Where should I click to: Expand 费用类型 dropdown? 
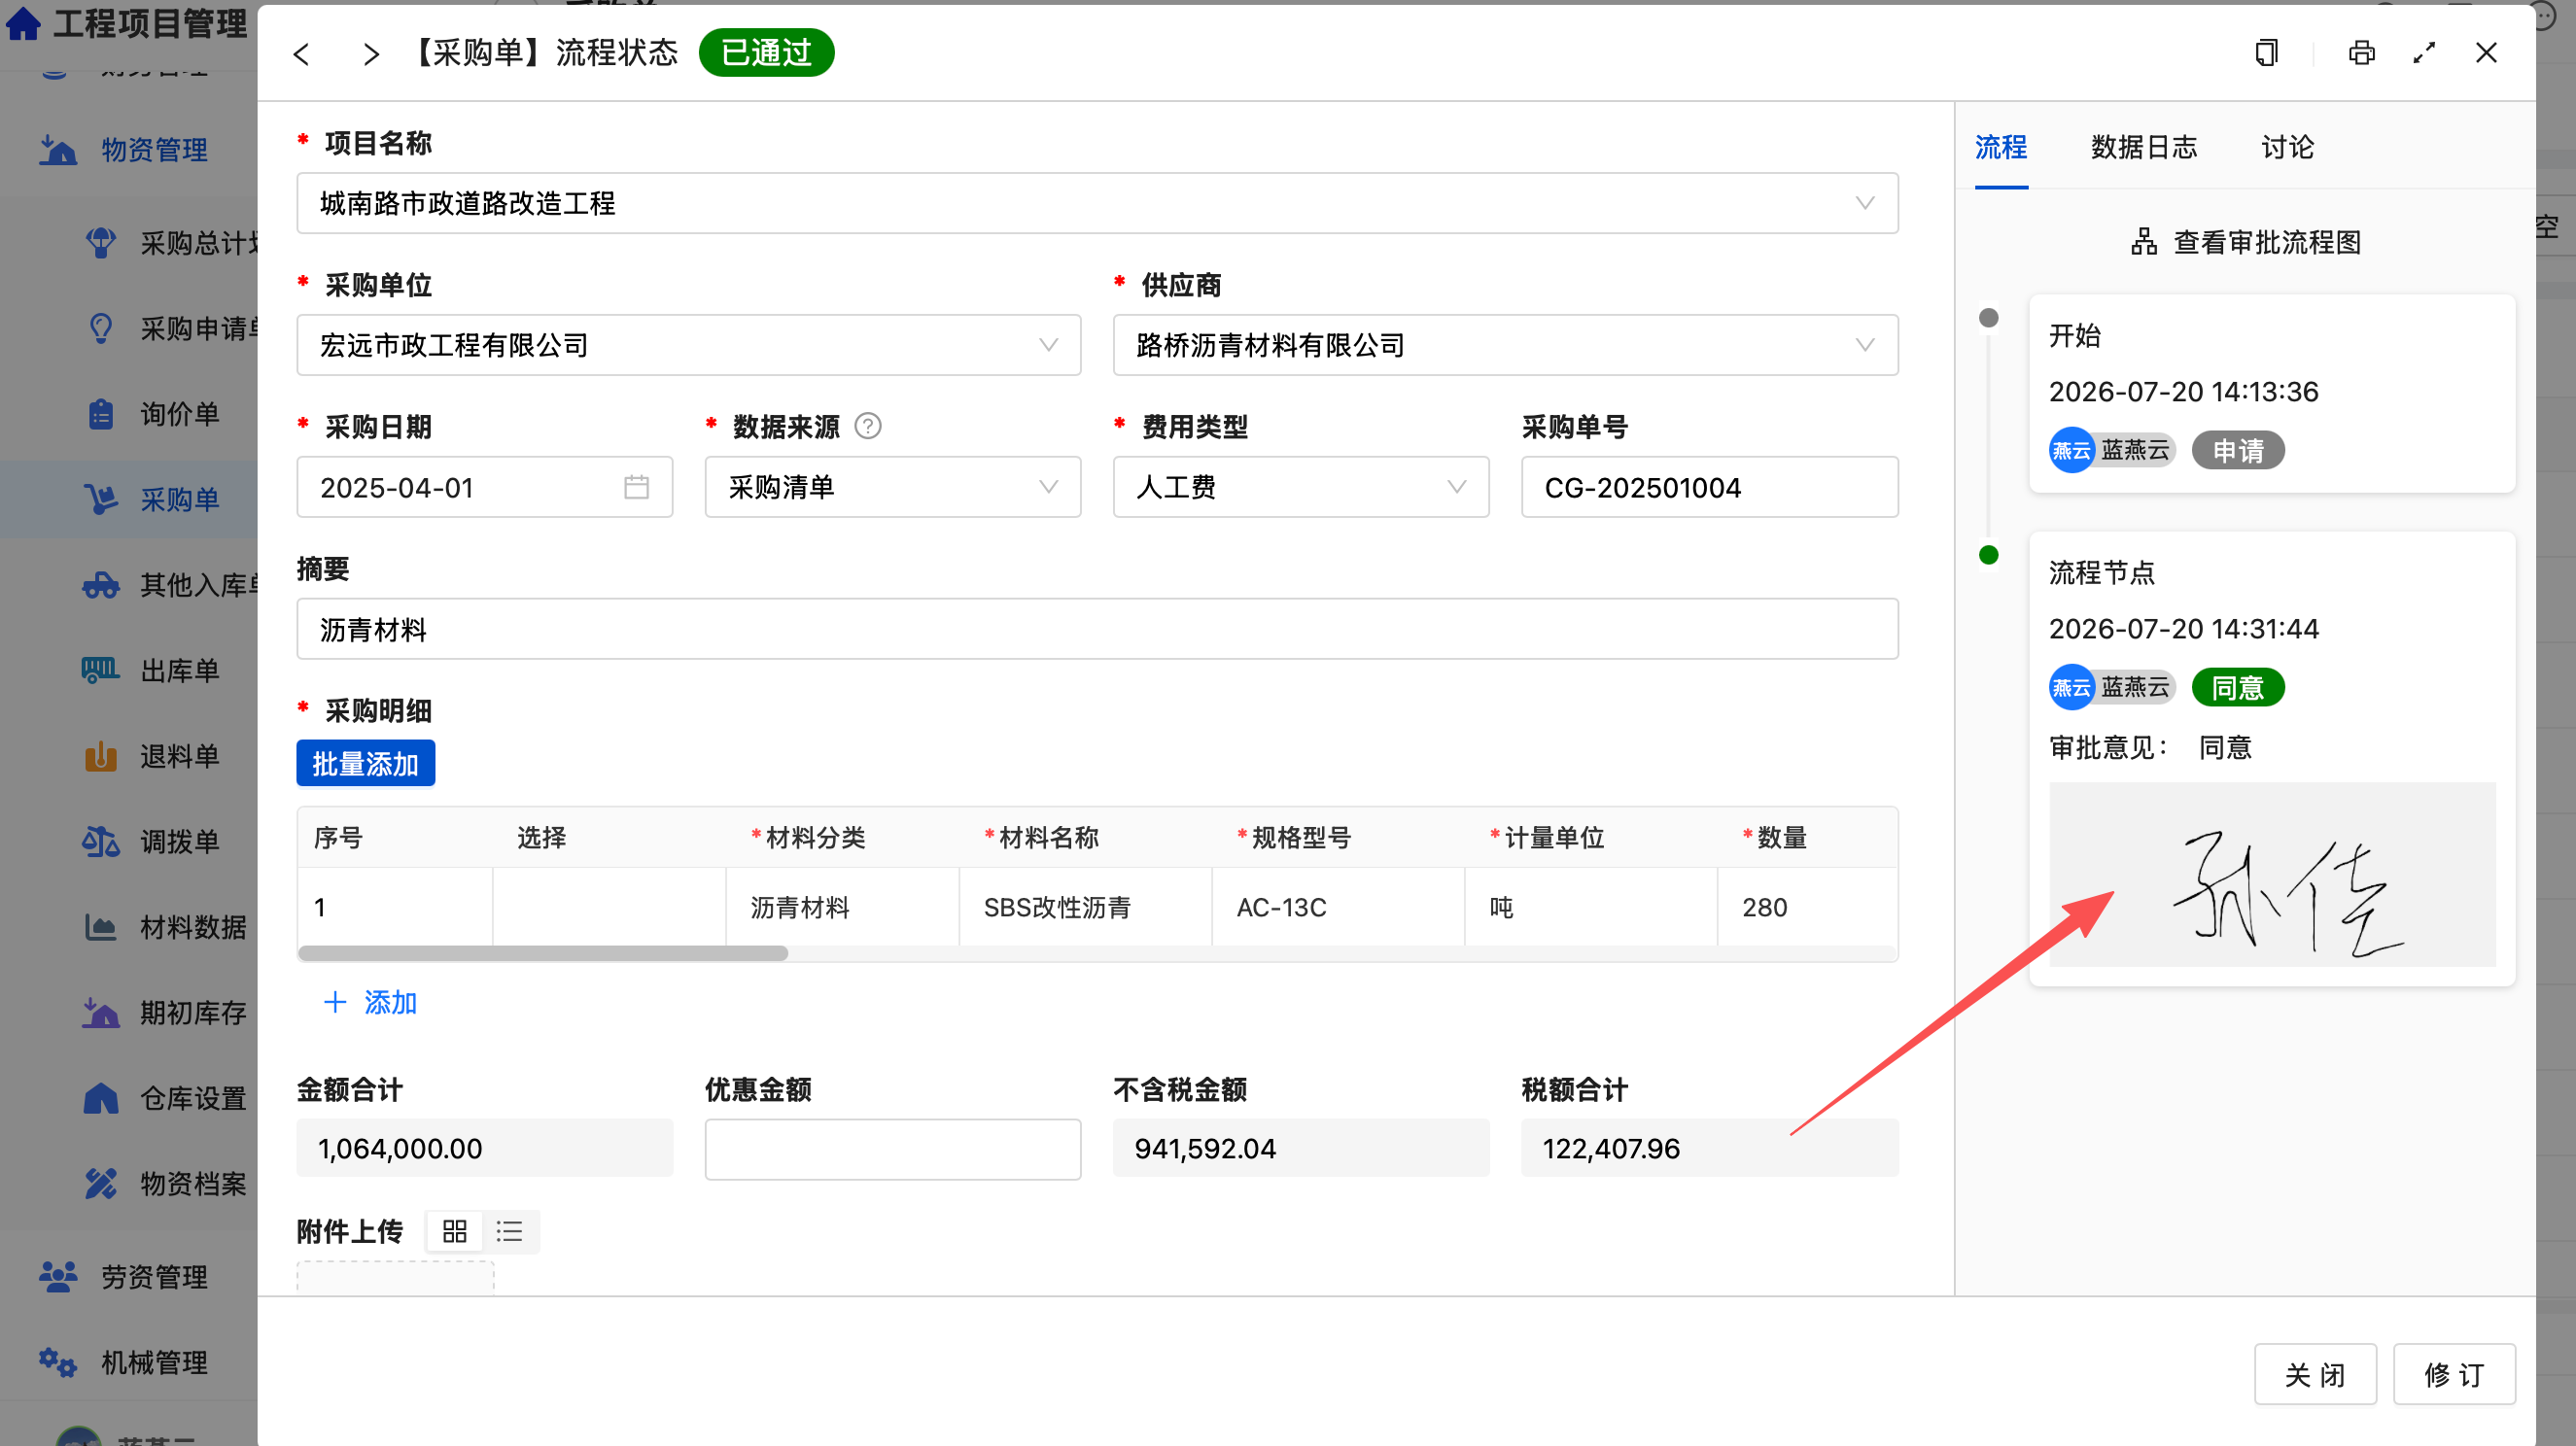pyautogui.click(x=1300, y=487)
